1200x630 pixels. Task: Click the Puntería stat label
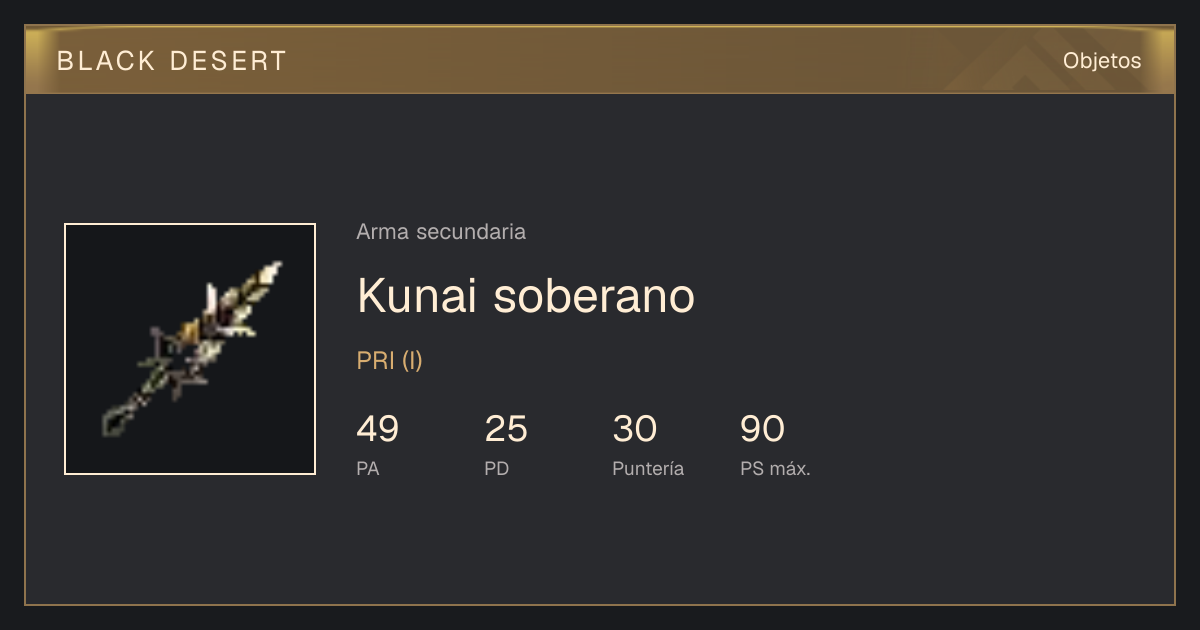tap(648, 469)
